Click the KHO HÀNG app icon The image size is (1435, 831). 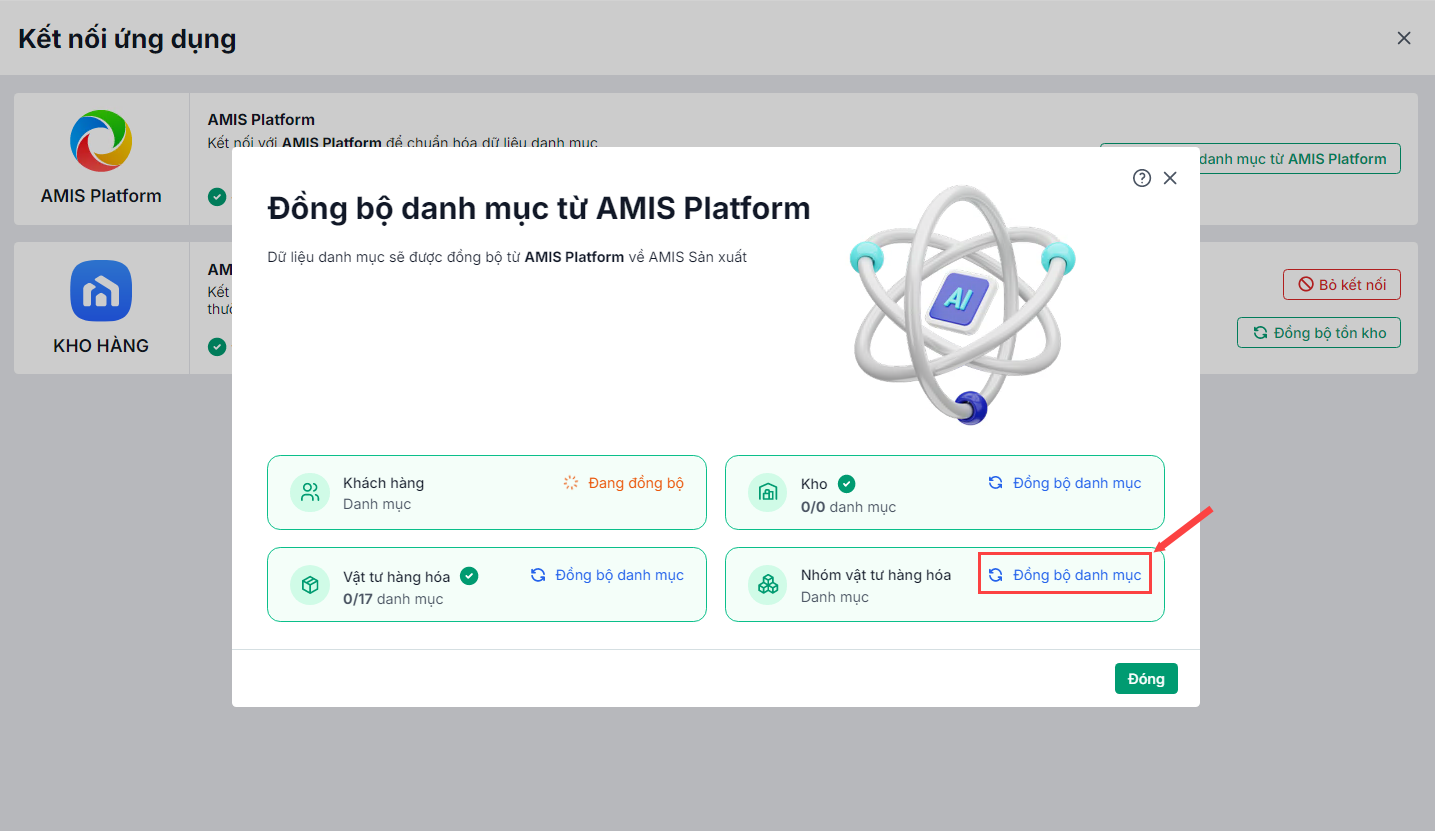click(x=101, y=291)
